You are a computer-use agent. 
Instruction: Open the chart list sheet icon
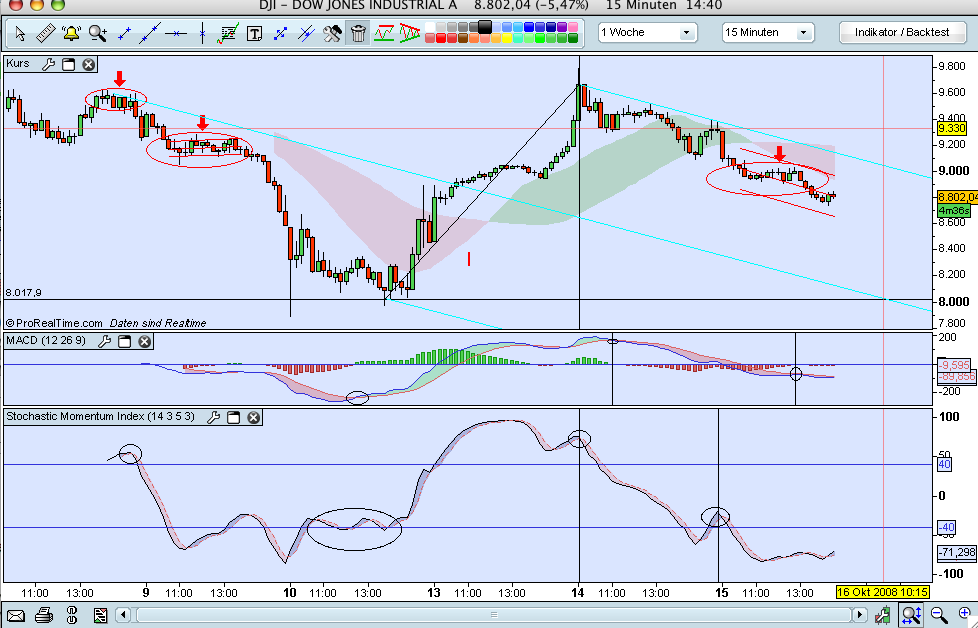(100, 616)
